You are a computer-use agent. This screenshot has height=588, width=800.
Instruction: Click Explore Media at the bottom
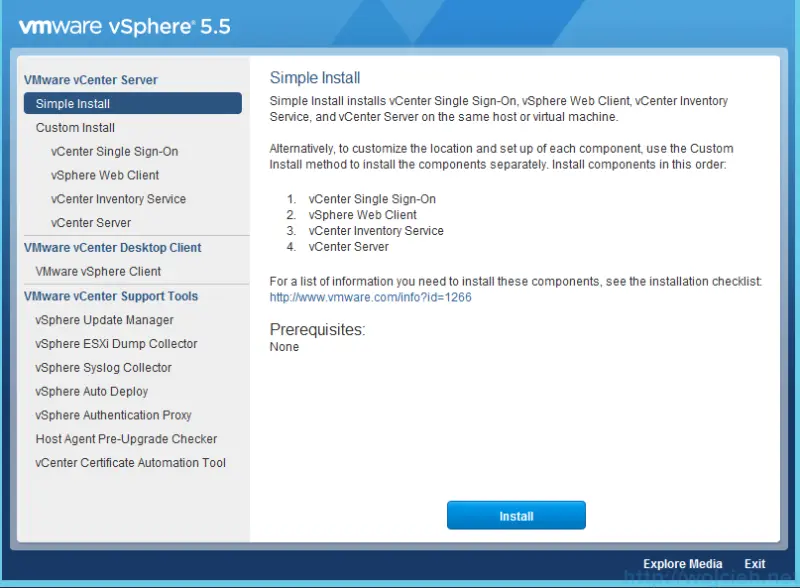682,564
